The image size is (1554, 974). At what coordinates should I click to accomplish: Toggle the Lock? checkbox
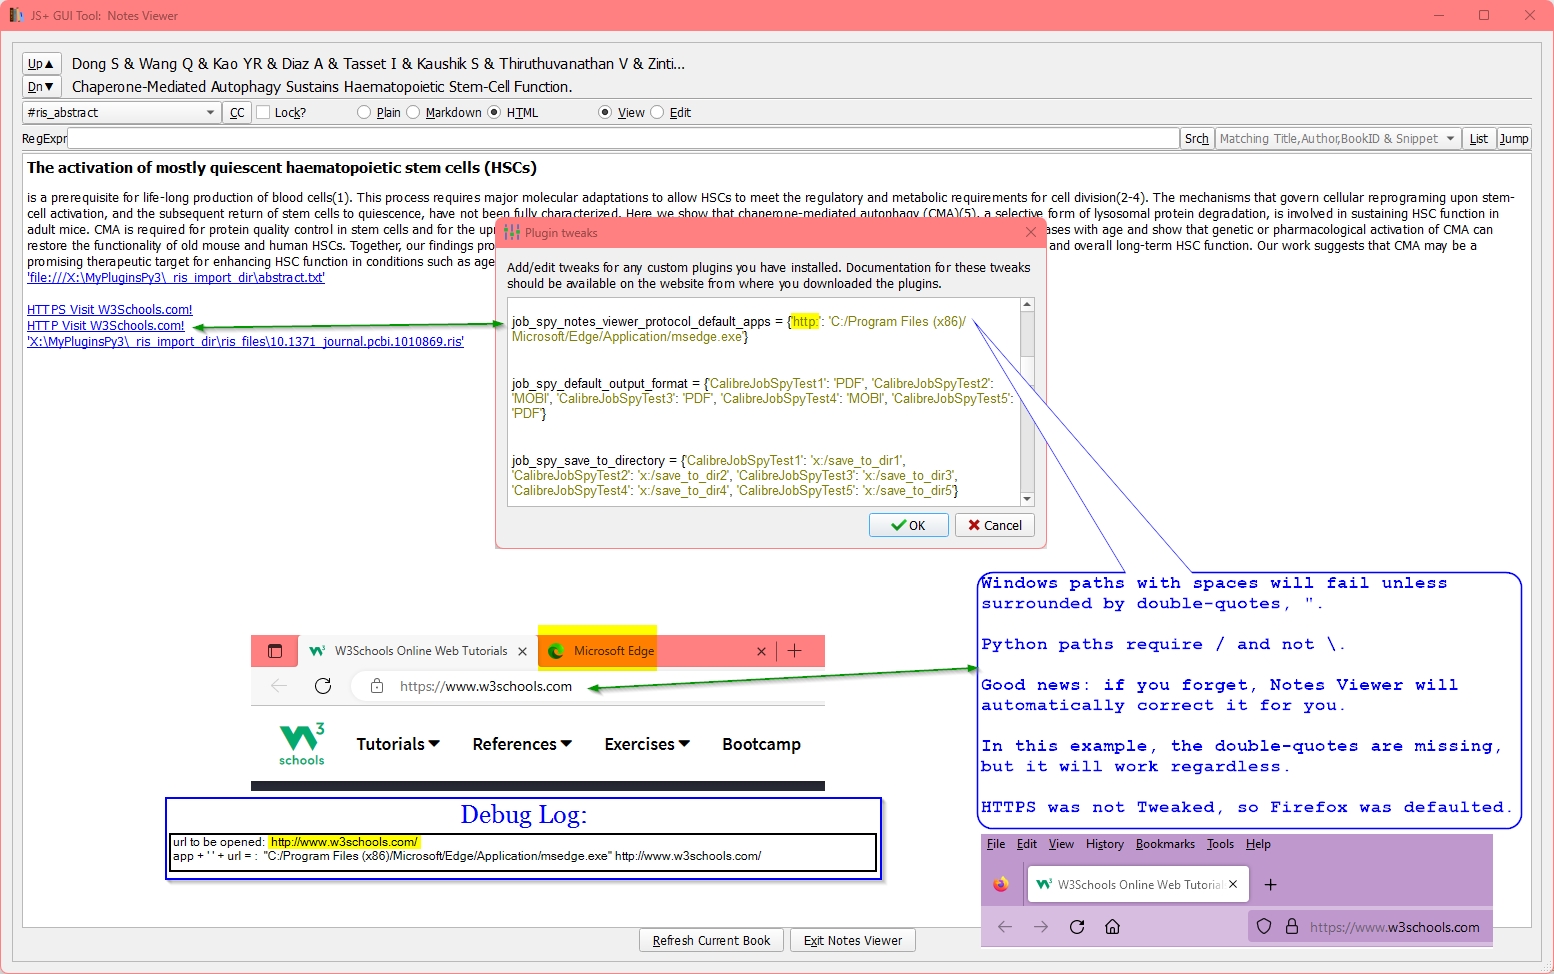pyautogui.click(x=264, y=112)
